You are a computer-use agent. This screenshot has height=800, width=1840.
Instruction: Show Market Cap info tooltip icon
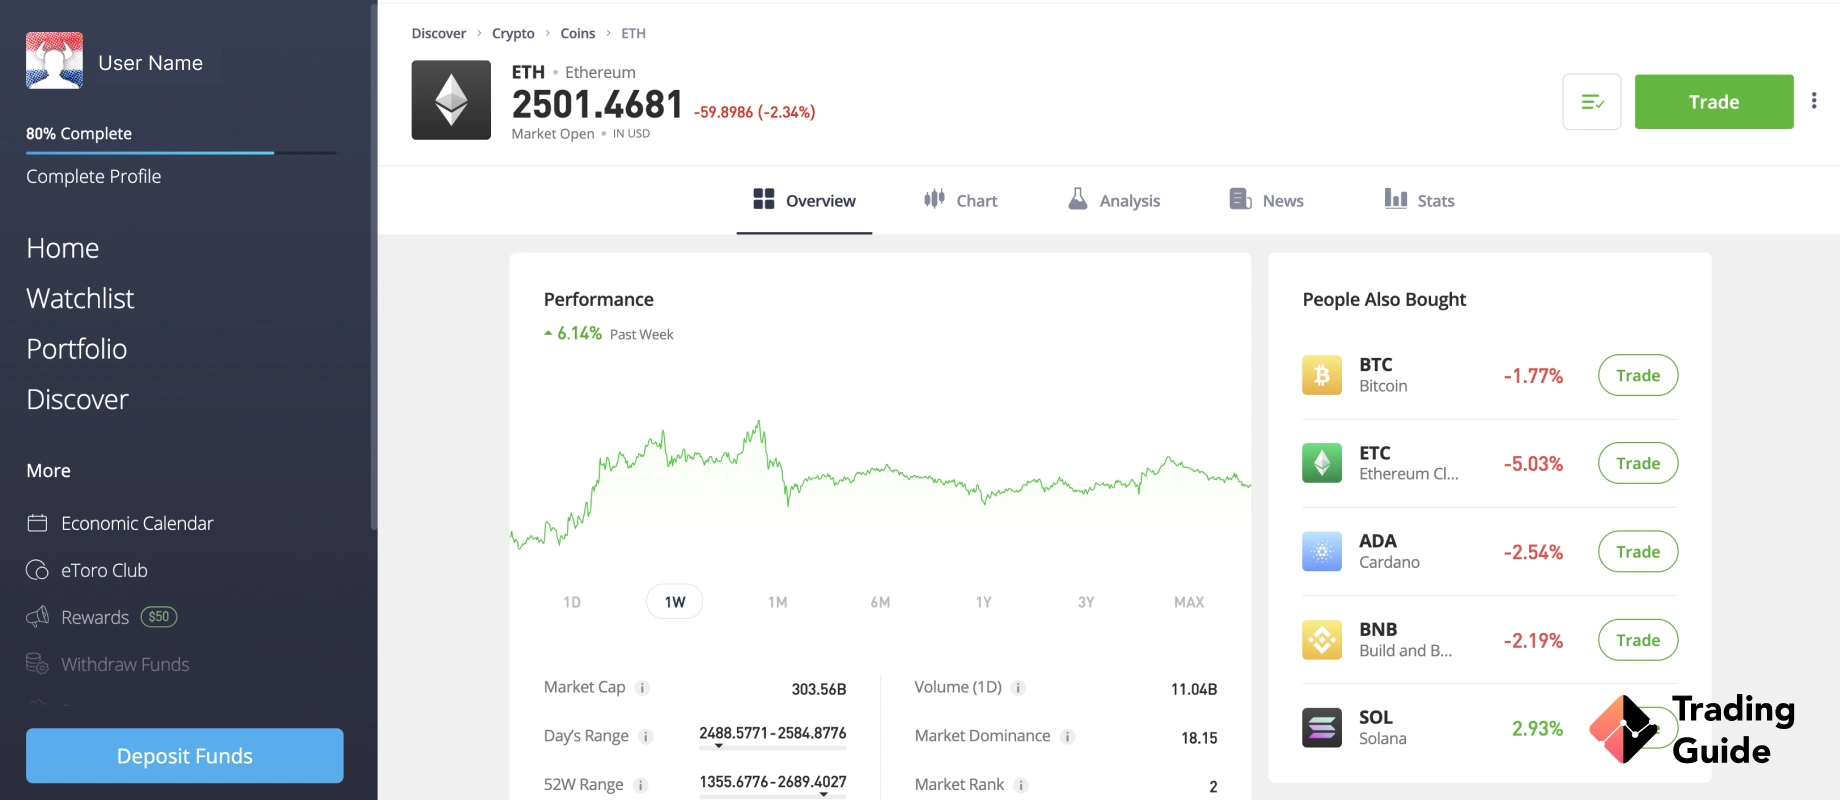click(643, 688)
